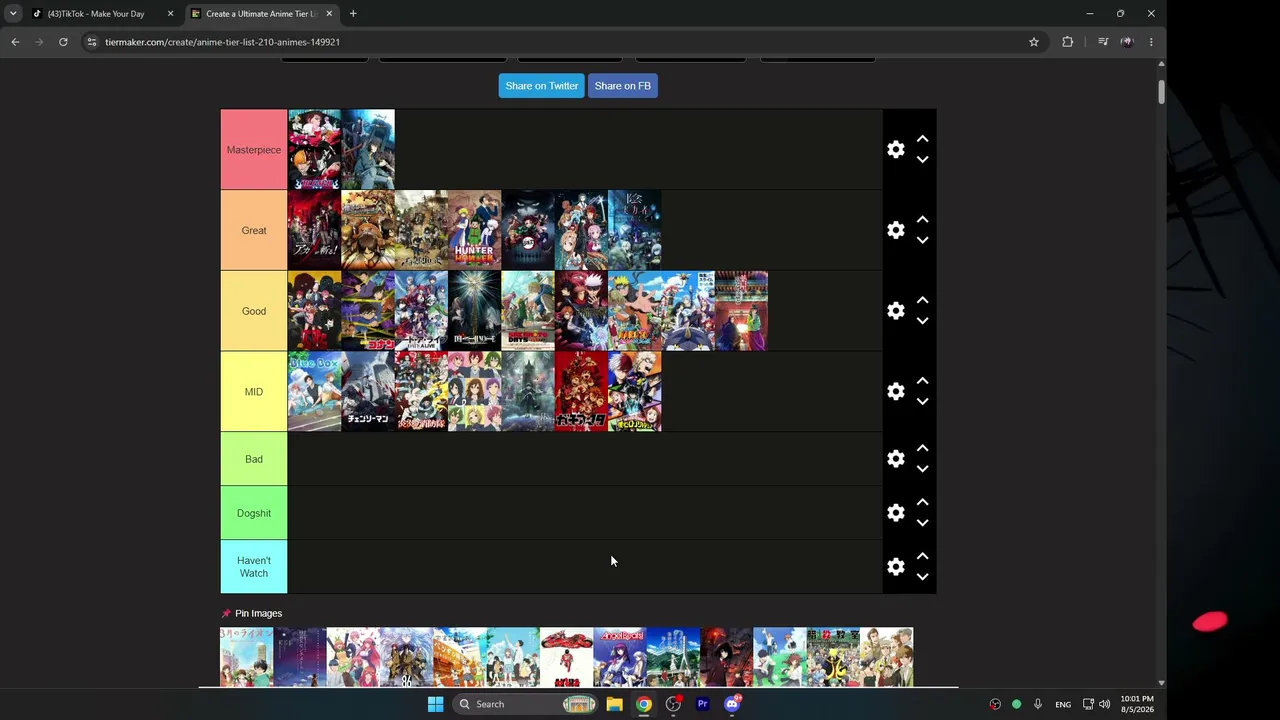Bookmark this page with the star icon

[x=1034, y=42]
